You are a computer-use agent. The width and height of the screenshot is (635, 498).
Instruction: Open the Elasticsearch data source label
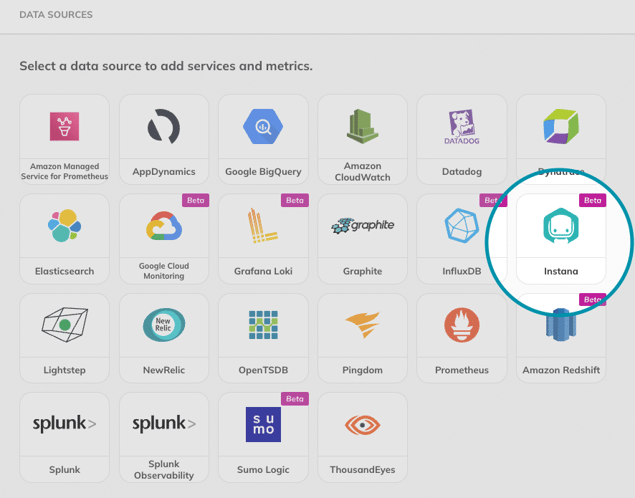point(64,271)
